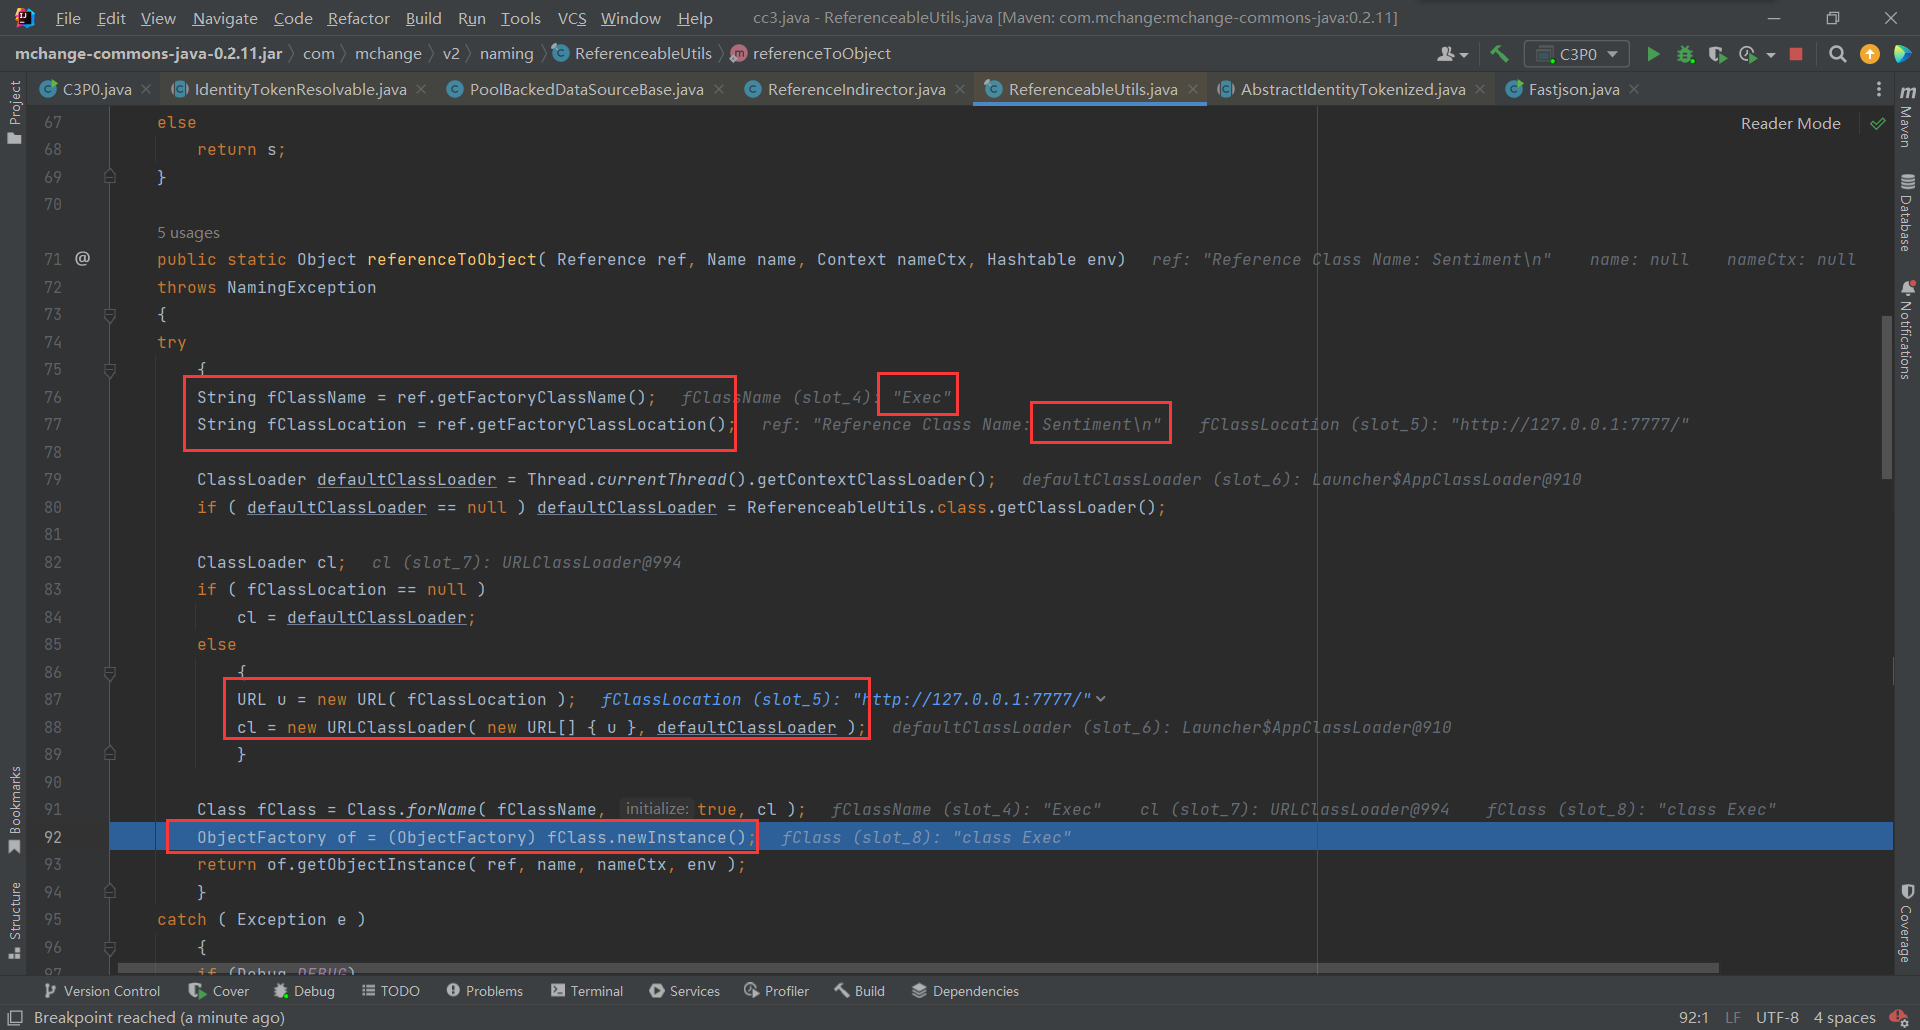Open the TODO tool window

(390, 991)
